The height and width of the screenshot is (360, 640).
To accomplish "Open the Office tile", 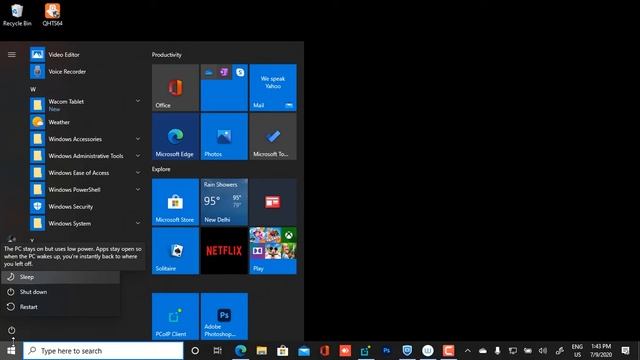I will 176,88.
